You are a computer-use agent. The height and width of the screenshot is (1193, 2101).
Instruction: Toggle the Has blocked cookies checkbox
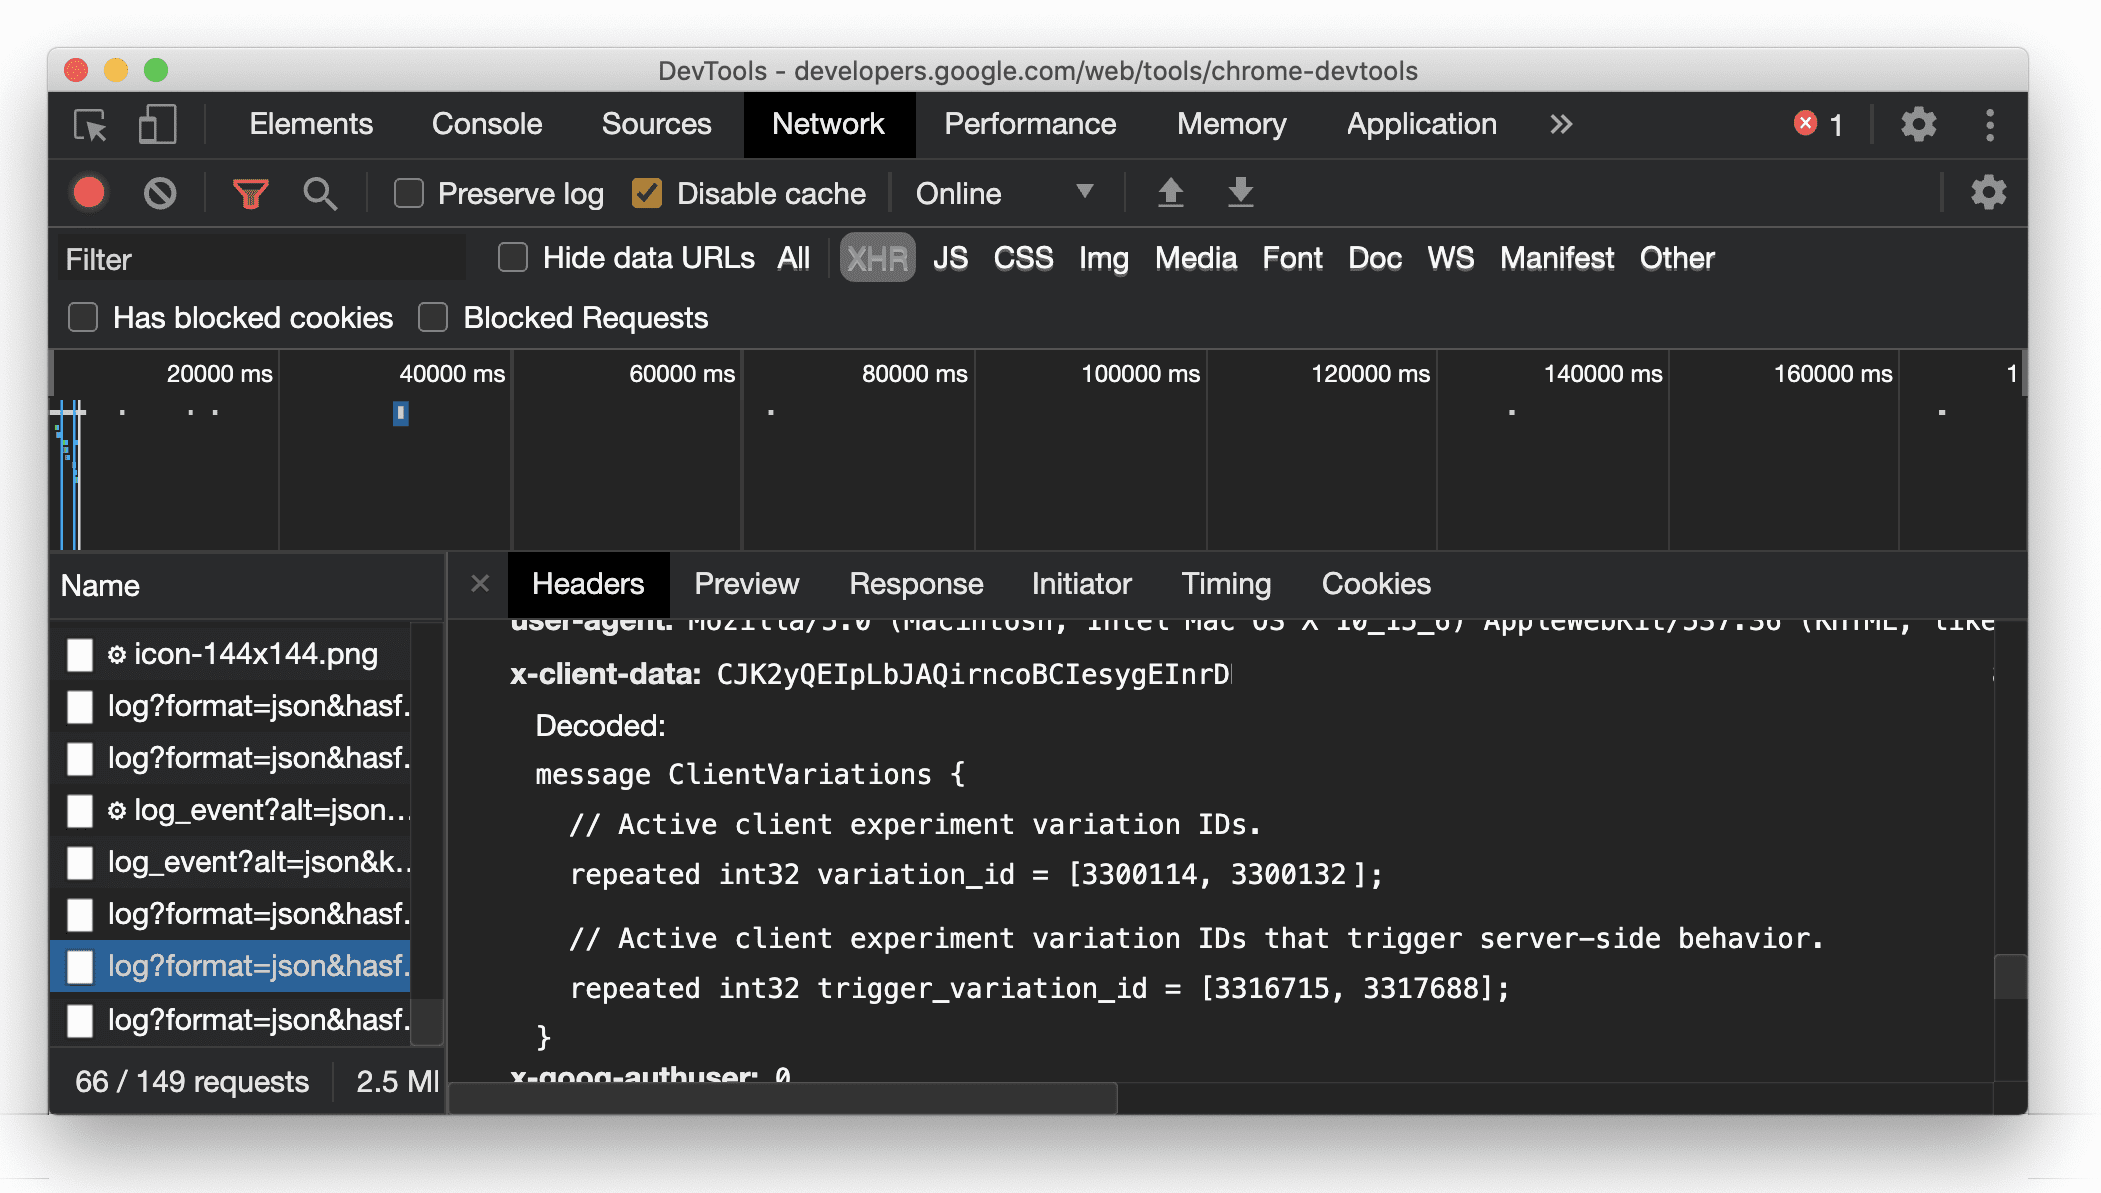coord(84,317)
